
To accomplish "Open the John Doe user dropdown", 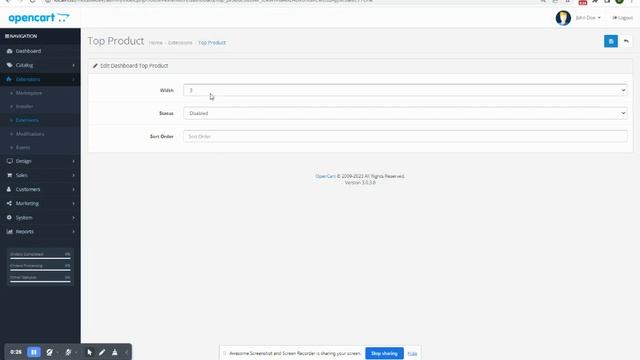I will (588, 18).
